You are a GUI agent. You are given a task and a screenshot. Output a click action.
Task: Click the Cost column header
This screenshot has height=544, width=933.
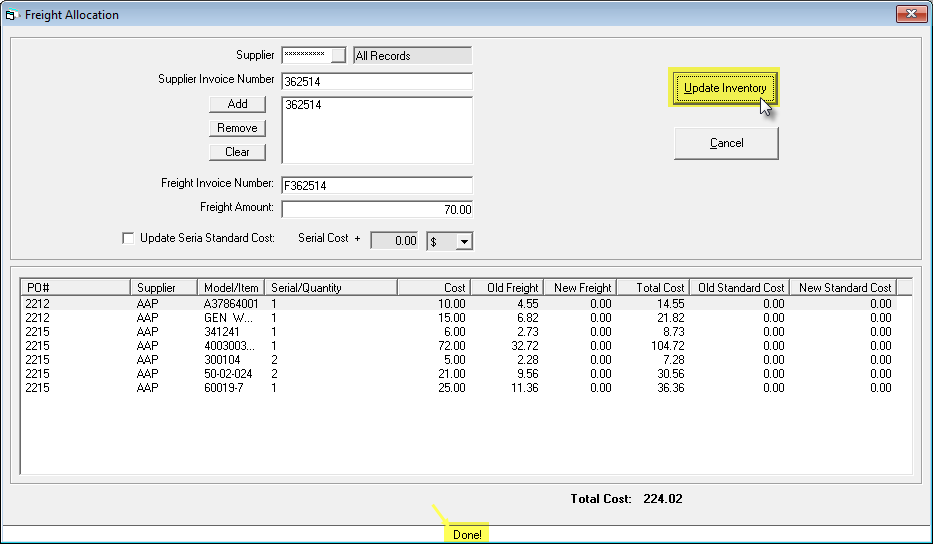(x=434, y=287)
